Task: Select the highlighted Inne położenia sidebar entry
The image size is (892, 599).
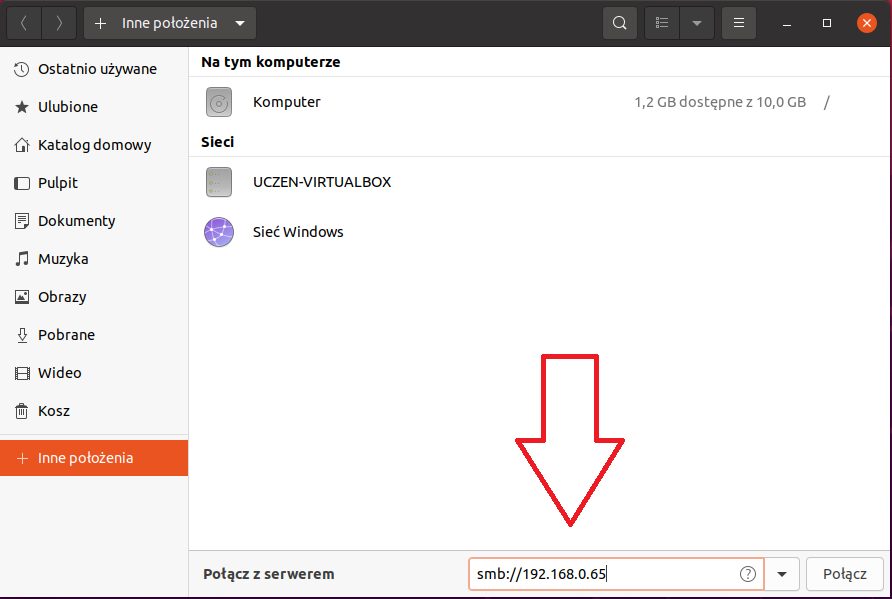Action: 94,458
